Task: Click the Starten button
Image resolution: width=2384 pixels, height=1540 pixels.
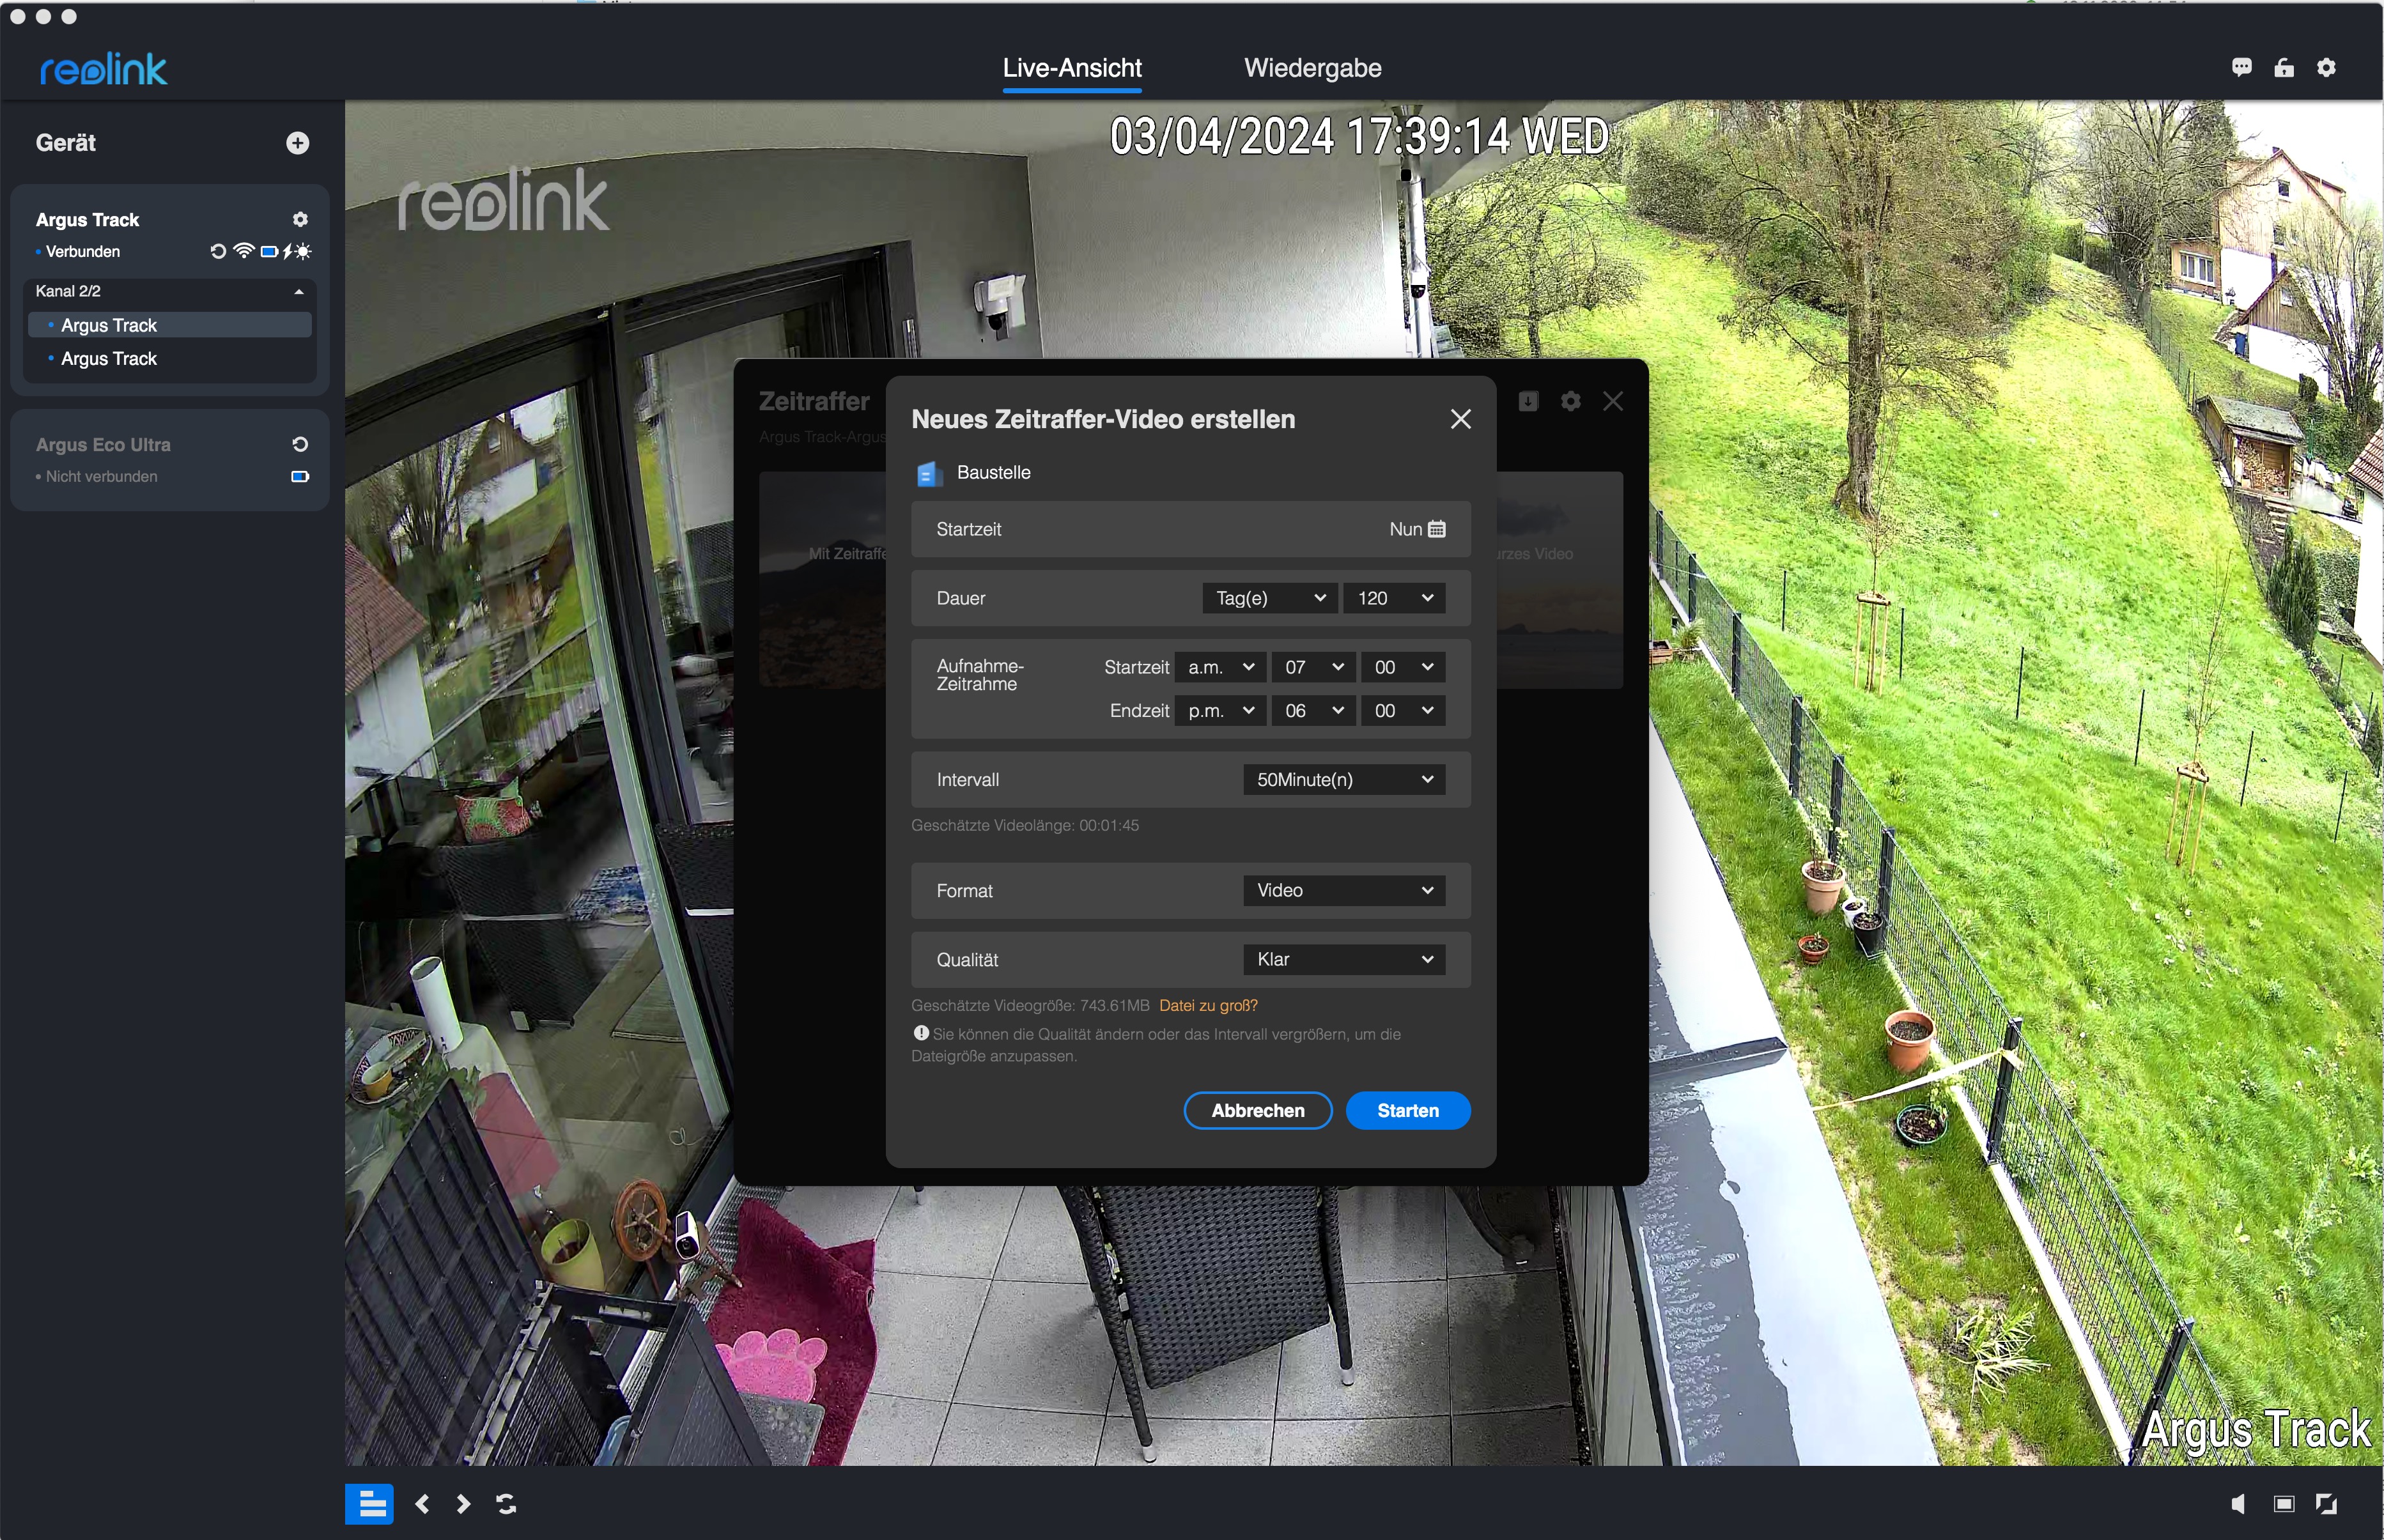Action: [x=1407, y=1111]
